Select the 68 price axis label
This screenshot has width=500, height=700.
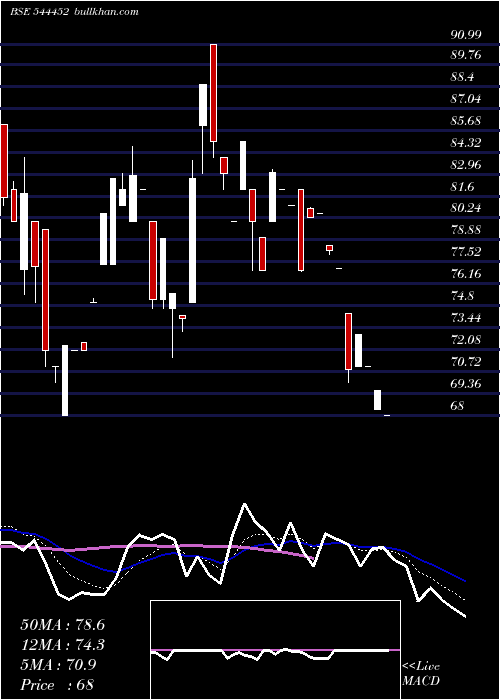coord(458,405)
